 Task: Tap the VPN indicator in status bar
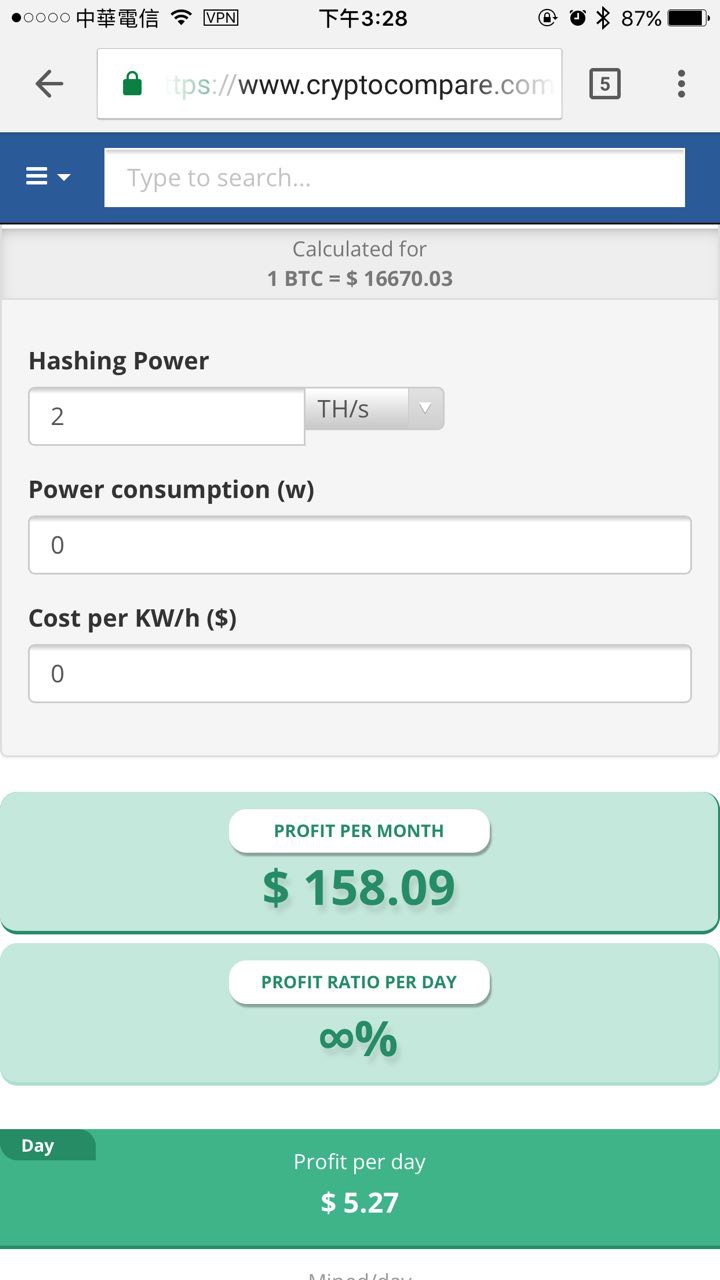click(220, 18)
